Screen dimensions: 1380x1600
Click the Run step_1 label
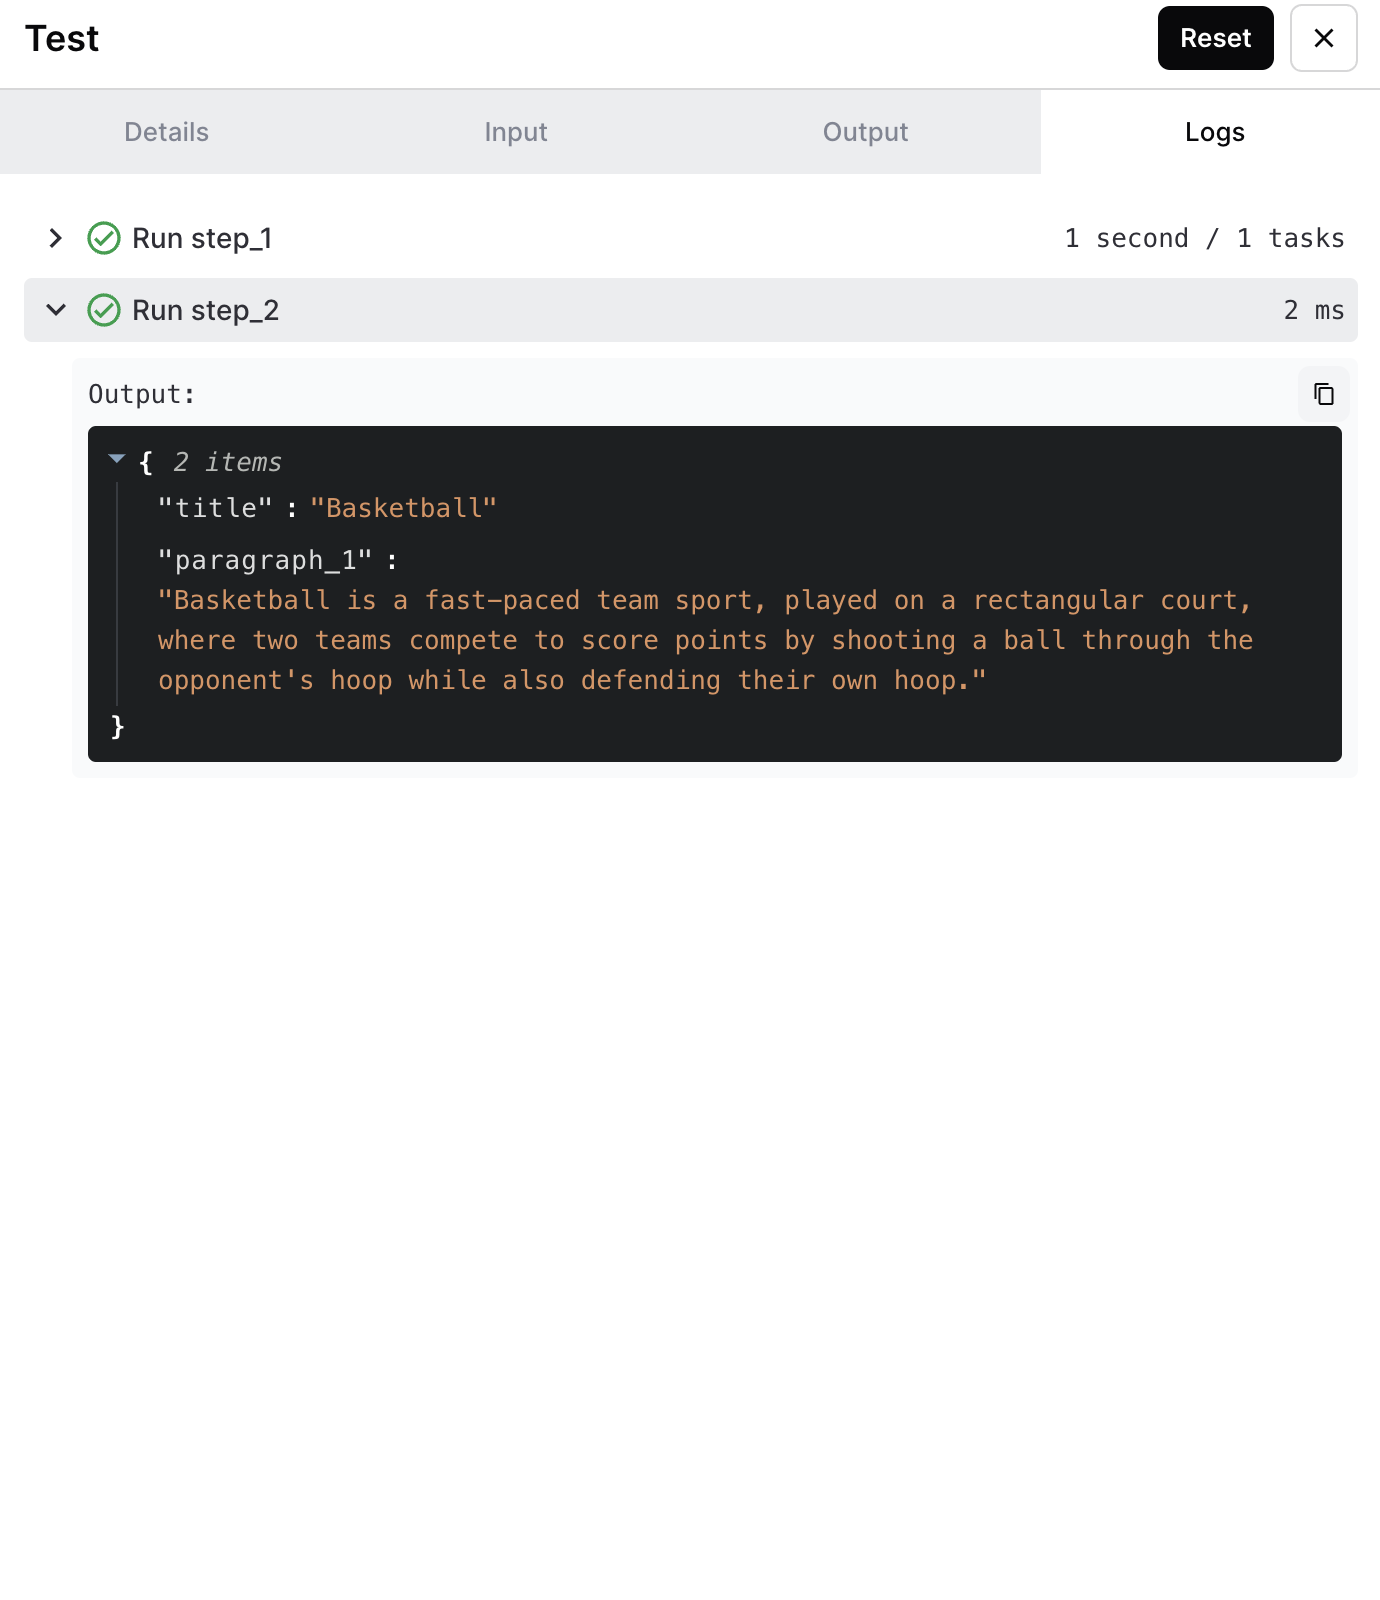[x=202, y=238]
